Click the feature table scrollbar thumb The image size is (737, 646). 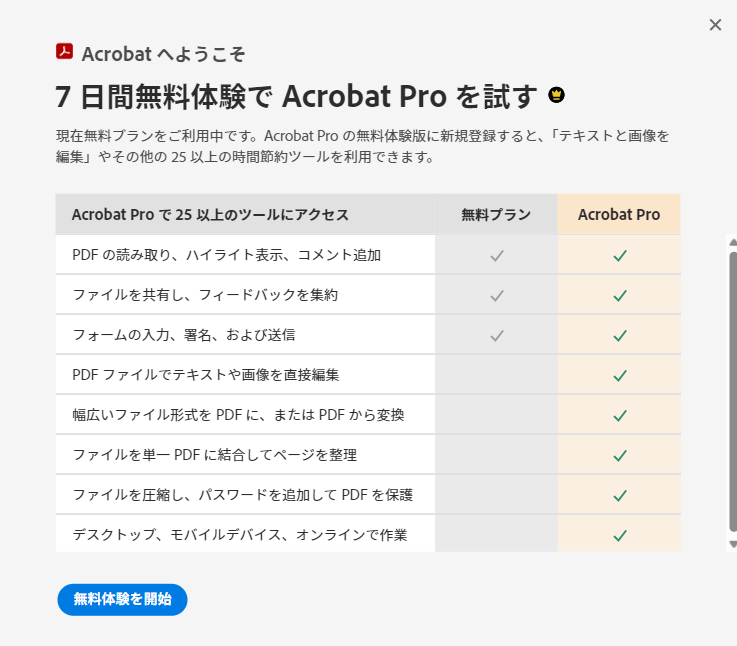click(x=733, y=392)
